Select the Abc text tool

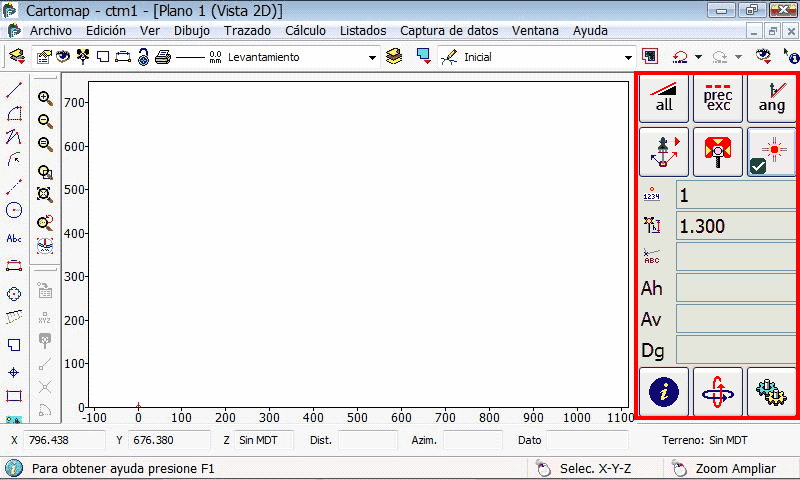coord(14,239)
